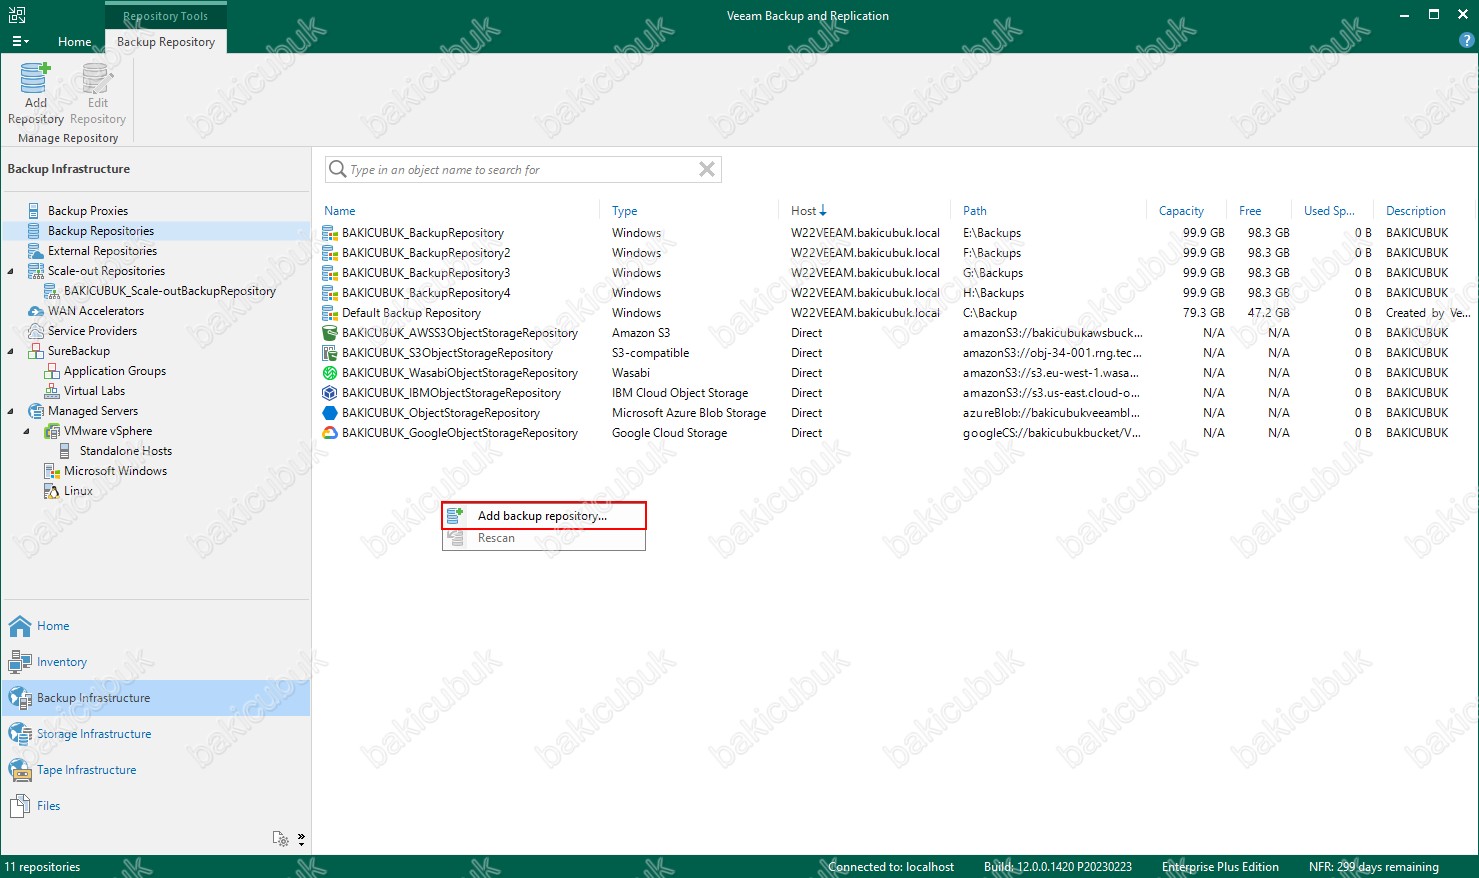This screenshot has height=878, width=1479.
Task: Click the C:\Backup path cell
Action: pyautogui.click(x=990, y=313)
